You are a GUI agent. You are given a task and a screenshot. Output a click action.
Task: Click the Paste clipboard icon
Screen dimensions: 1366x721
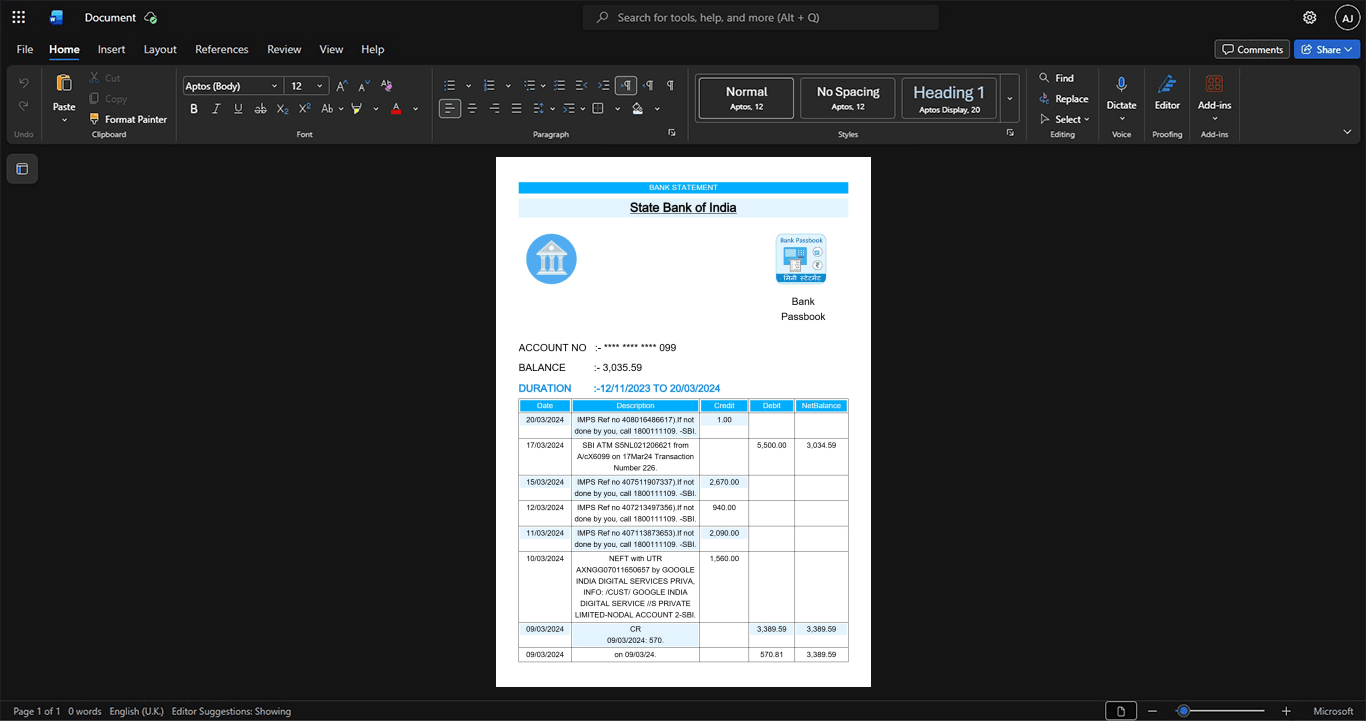64,84
